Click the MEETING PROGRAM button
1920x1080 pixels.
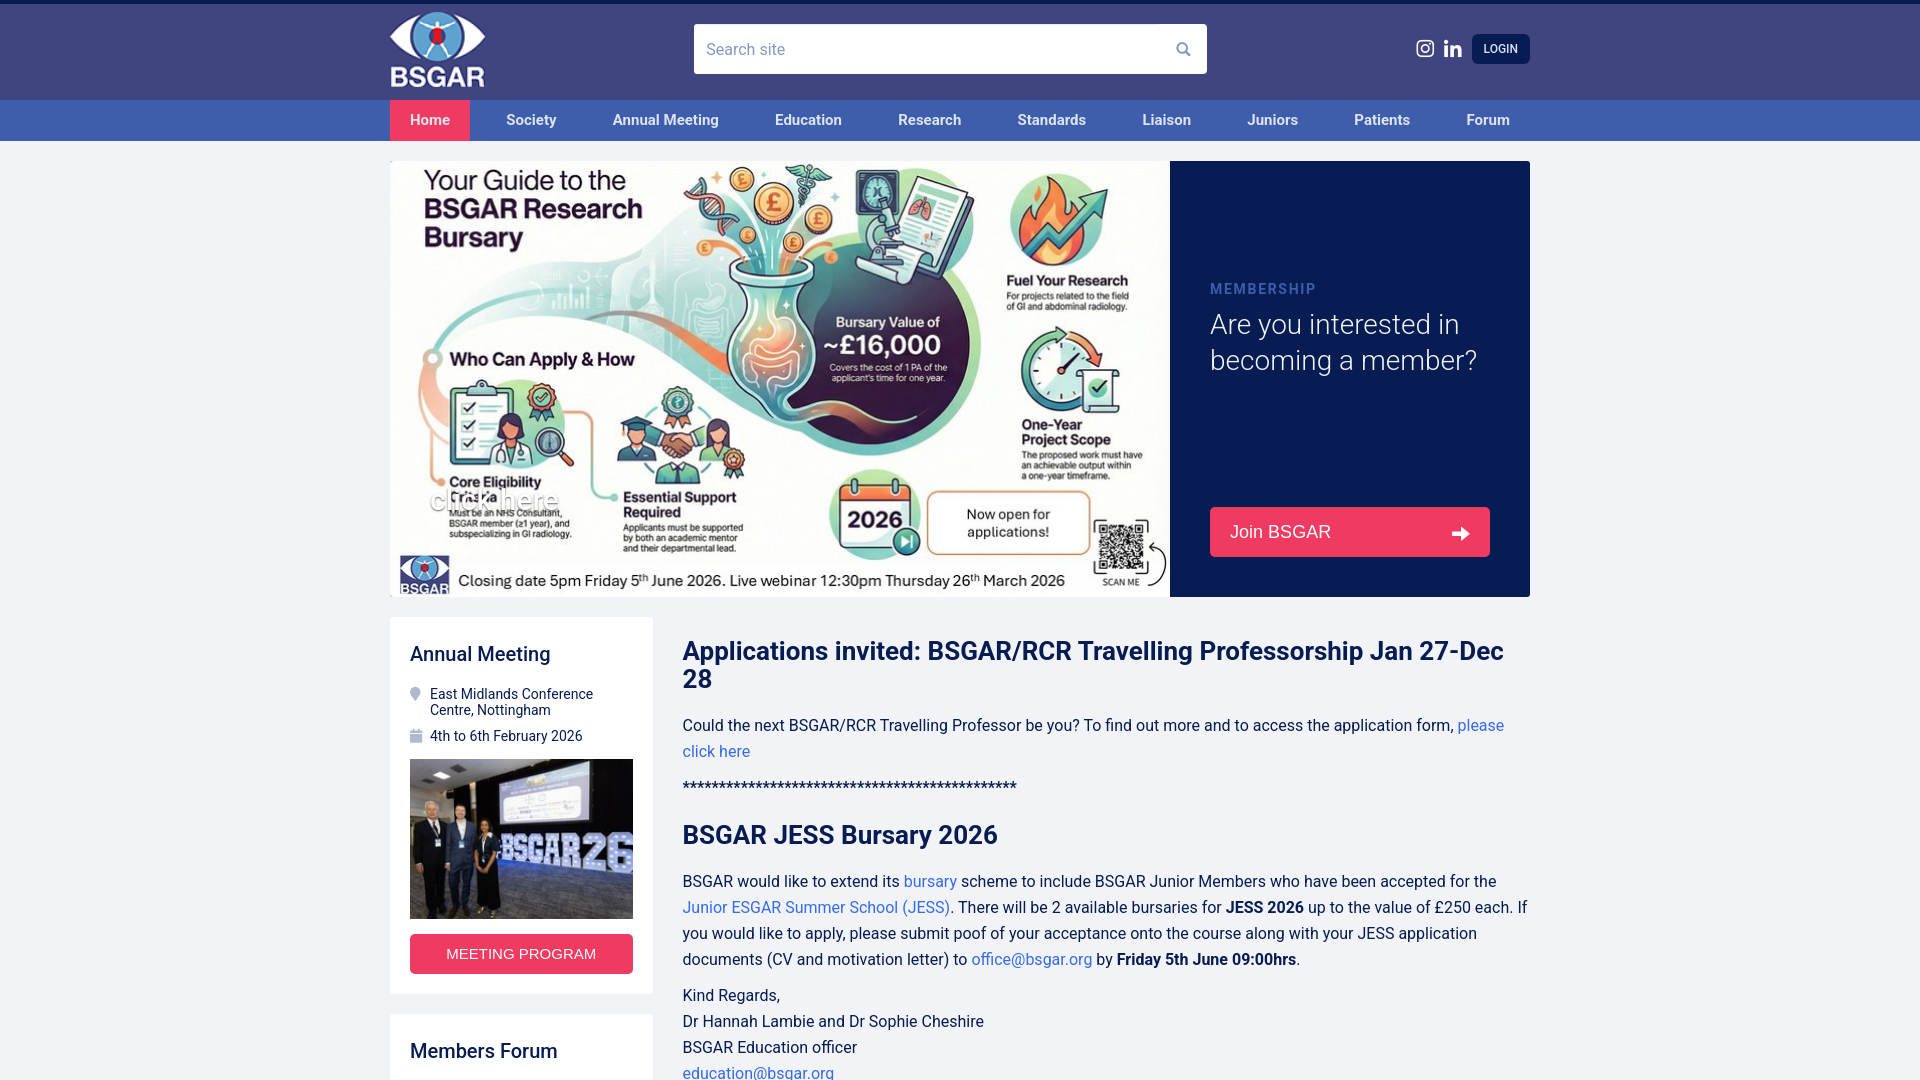521,954
